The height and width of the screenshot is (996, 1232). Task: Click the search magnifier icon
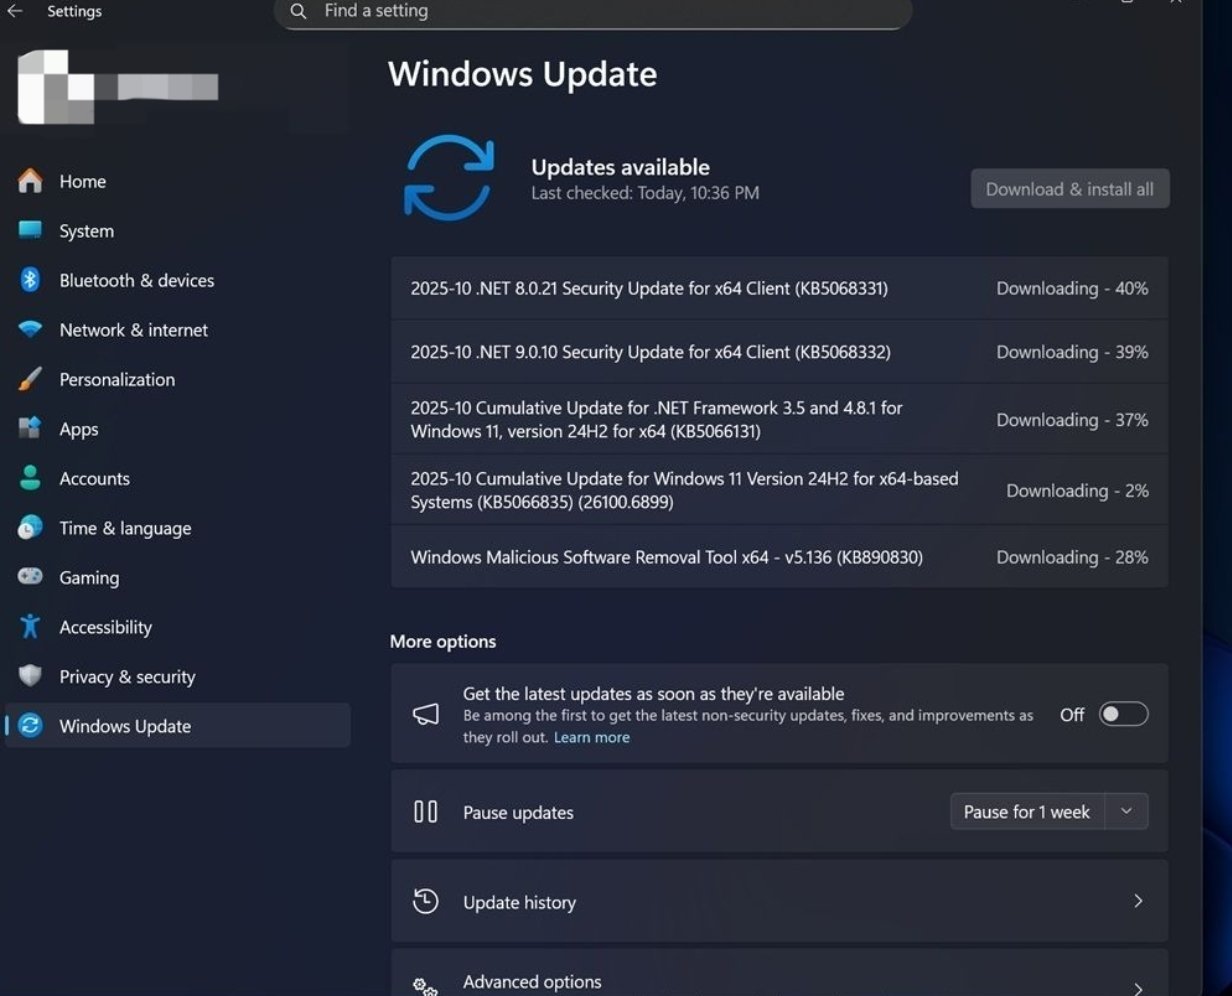(x=298, y=11)
